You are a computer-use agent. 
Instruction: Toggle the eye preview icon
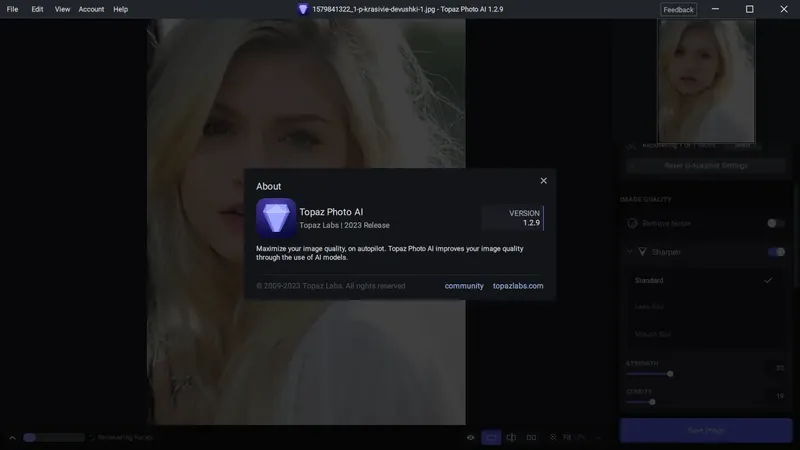pos(470,437)
